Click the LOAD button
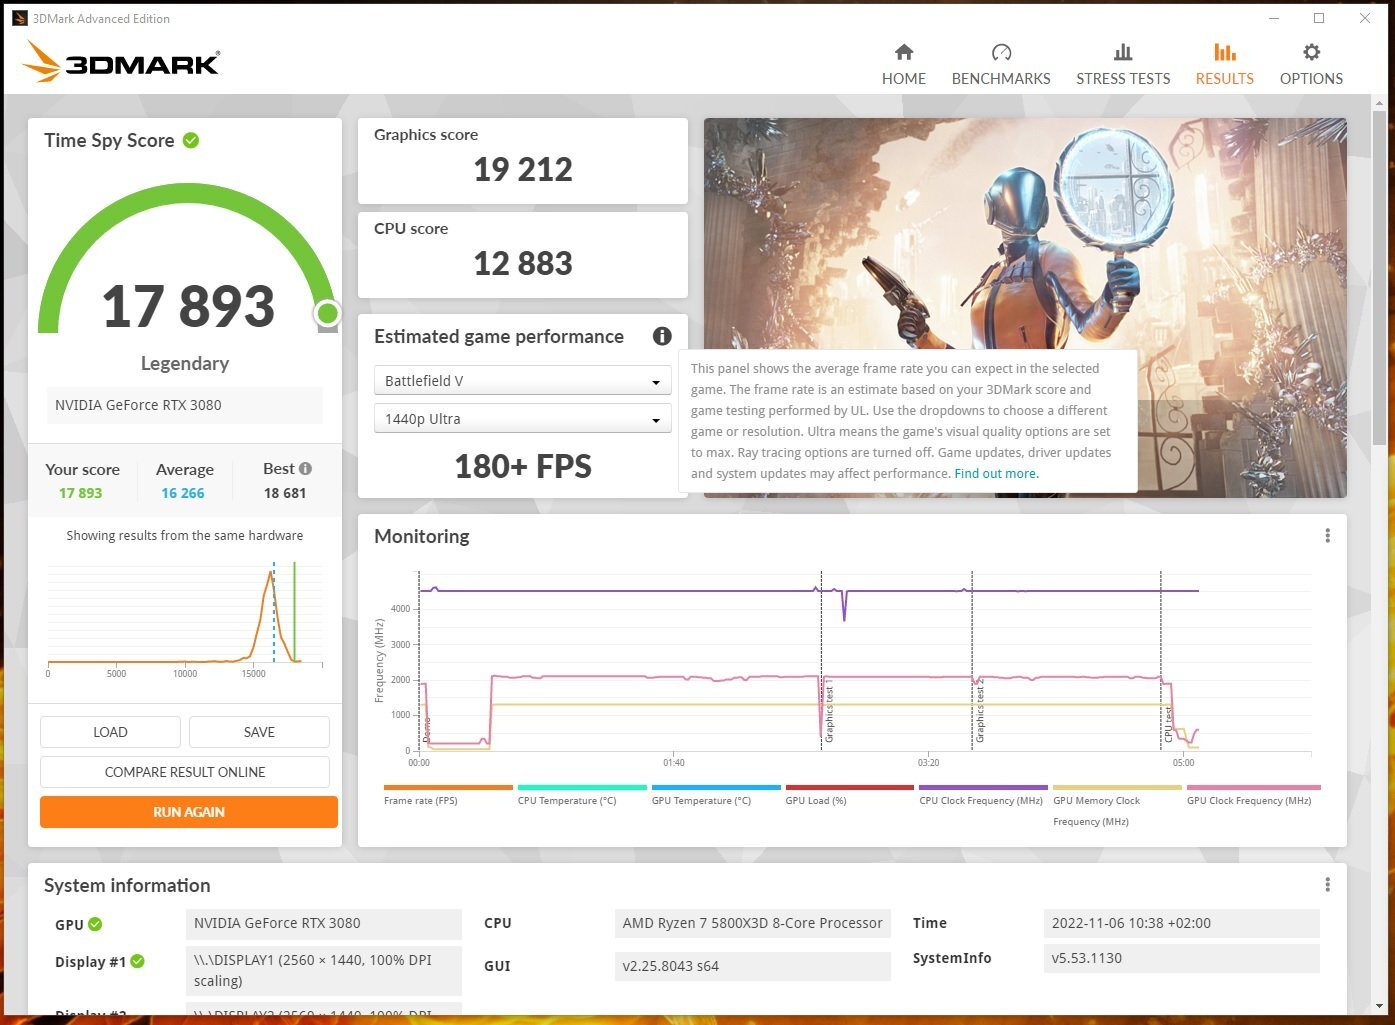This screenshot has width=1395, height=1025. coord(110,732)
